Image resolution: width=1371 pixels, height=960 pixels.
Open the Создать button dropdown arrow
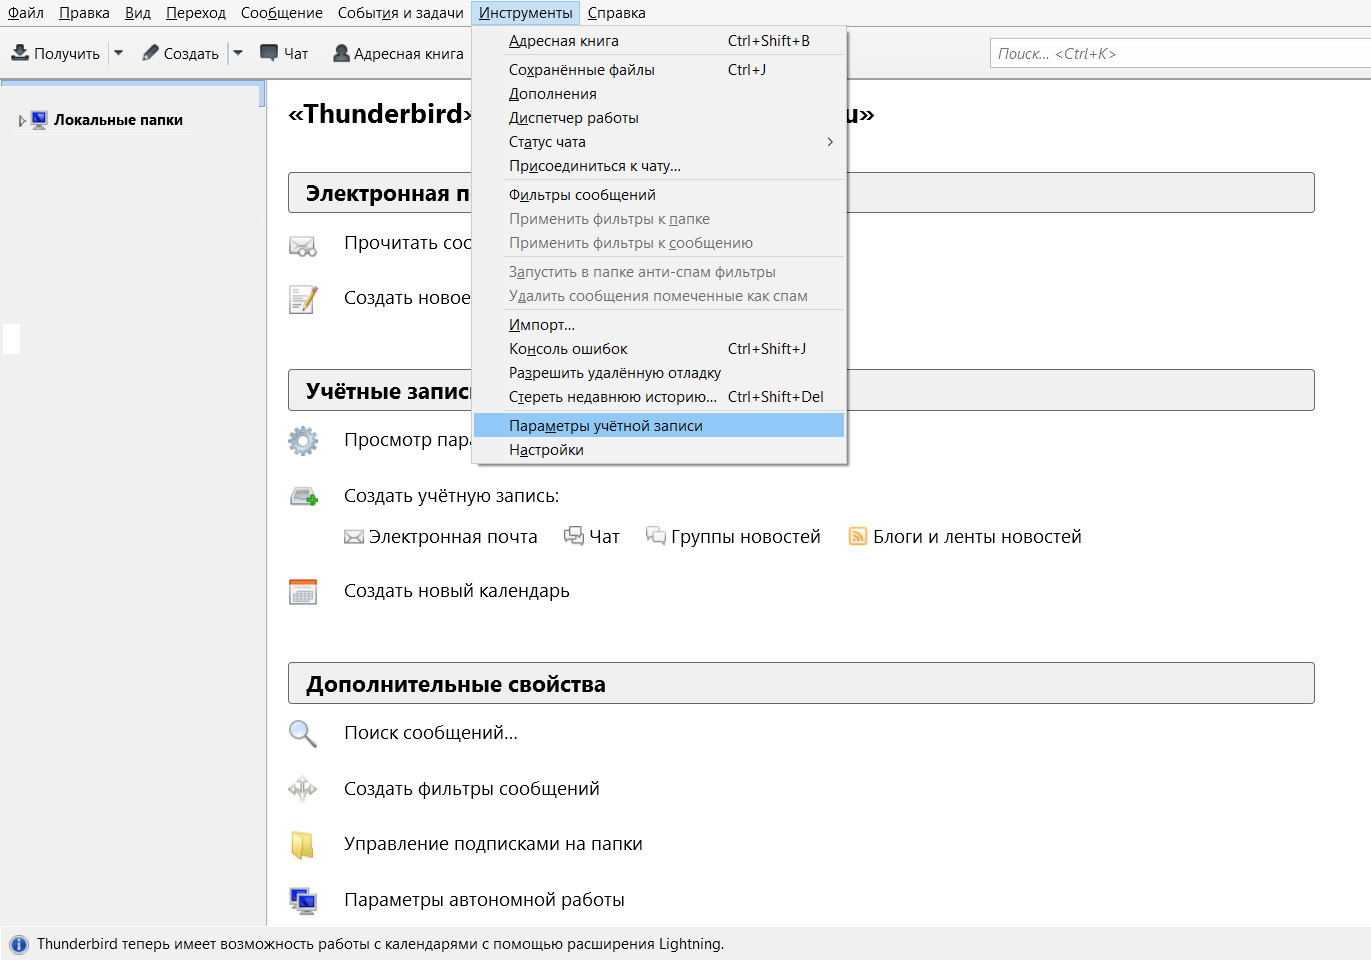238,53
